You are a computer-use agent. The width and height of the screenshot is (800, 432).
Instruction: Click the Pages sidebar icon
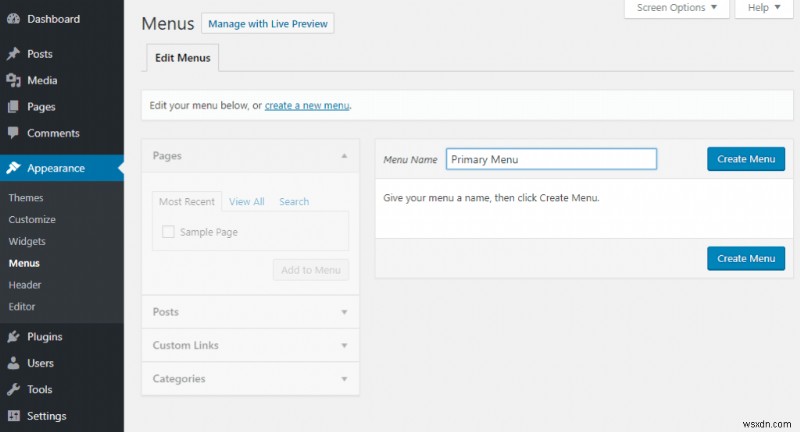tap(13, 107)
